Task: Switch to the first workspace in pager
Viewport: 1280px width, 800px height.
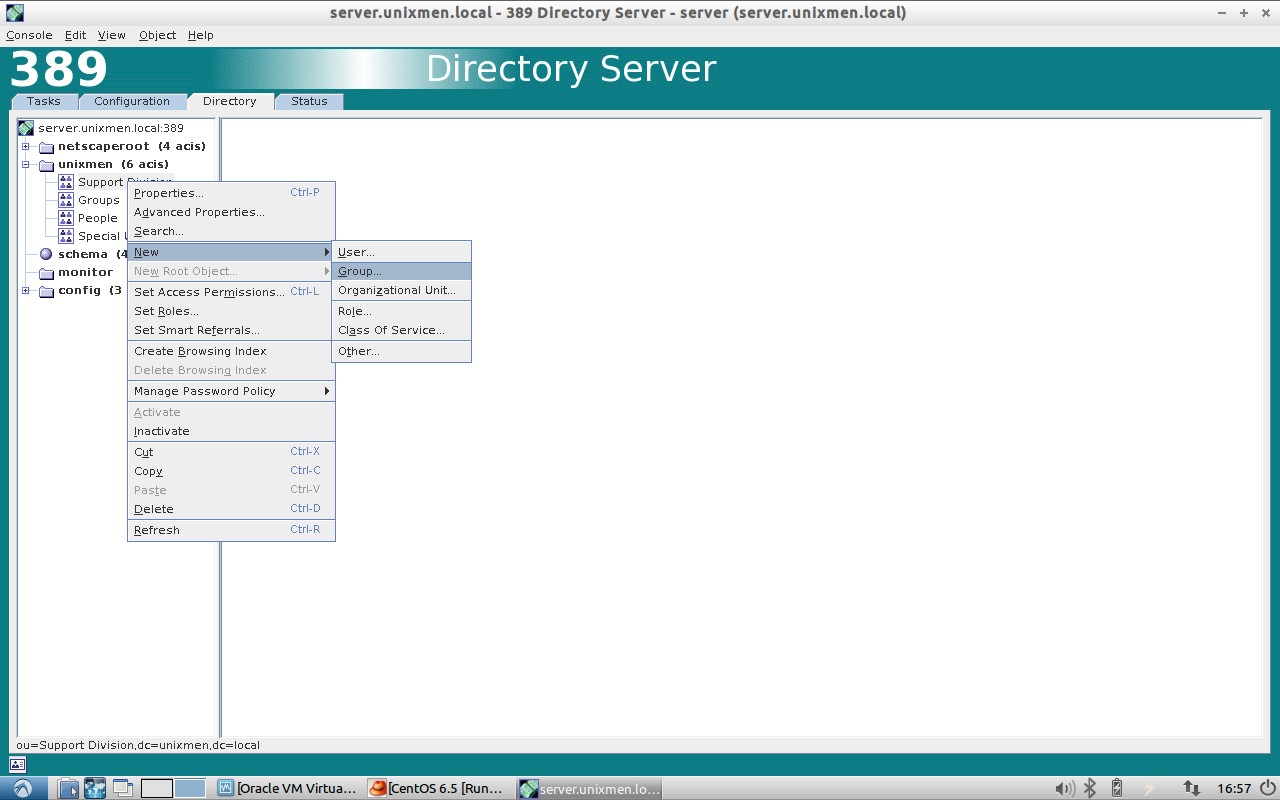Action: pos(157,788)
